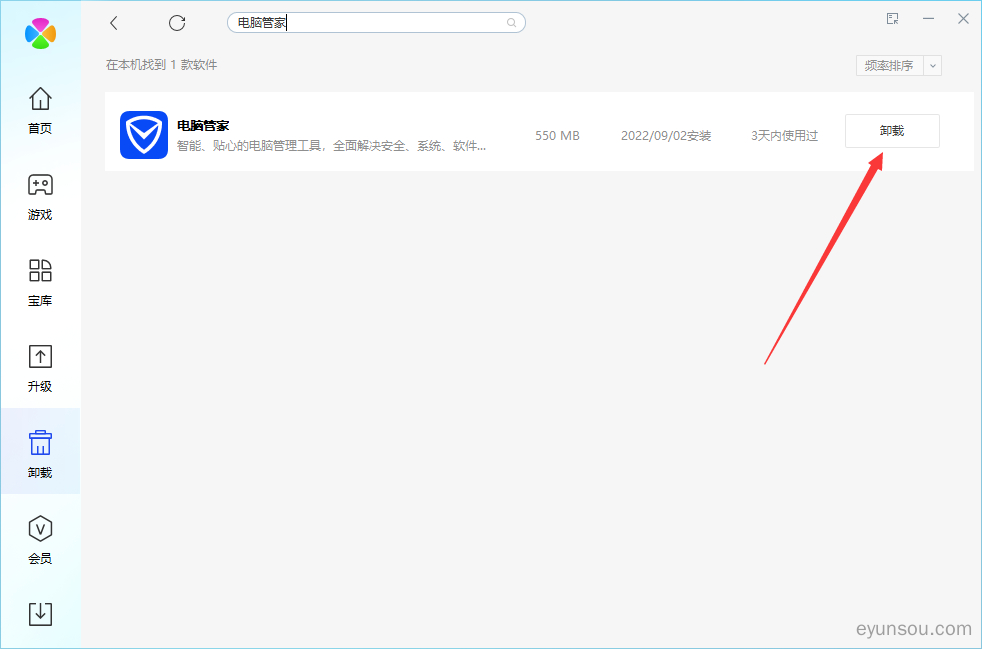The width and height of the screenshot is (982, 649).
Task: Click the 550 MB size value
Action: point(557,135)
